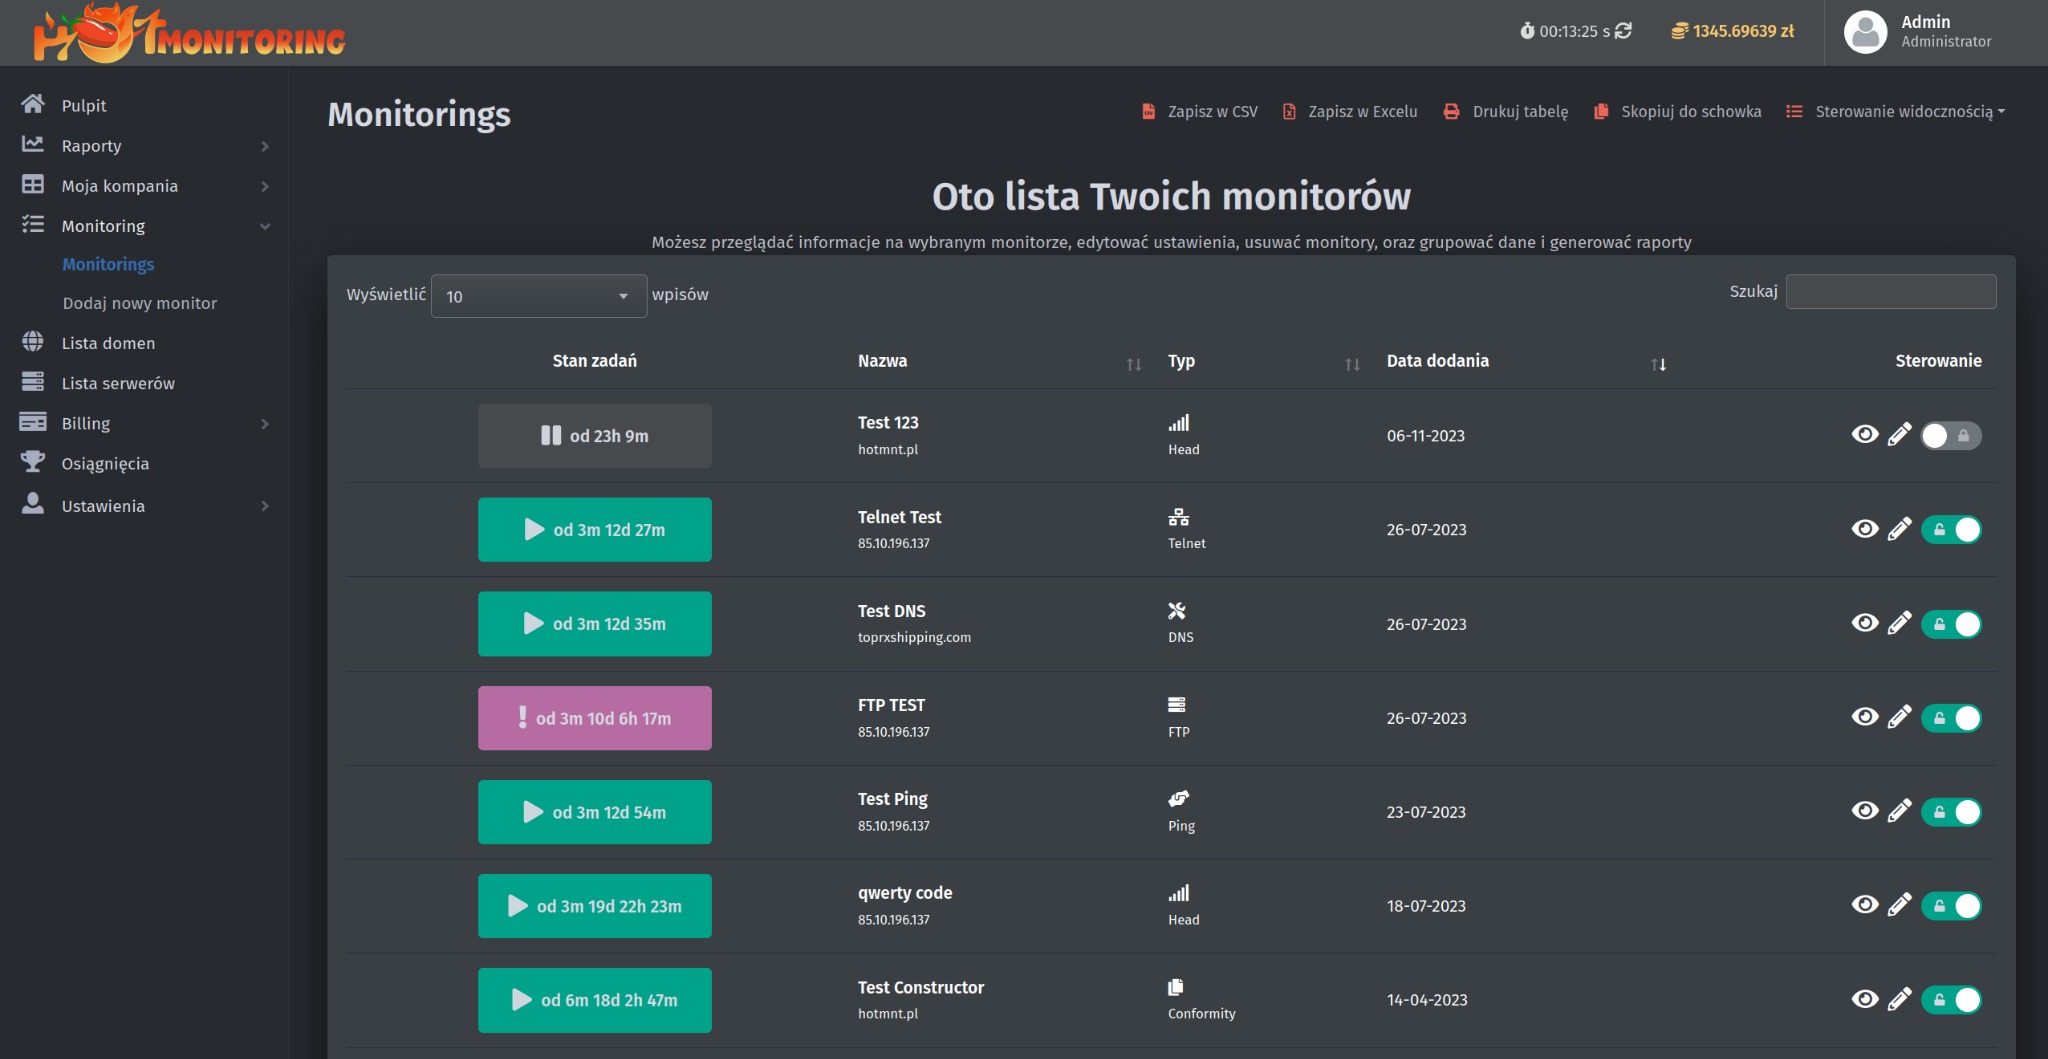Expand the Billing sidebar menu
The width and height of the screenshot is (2048, 1059).
pyautogui.click(x=86, y=423)
